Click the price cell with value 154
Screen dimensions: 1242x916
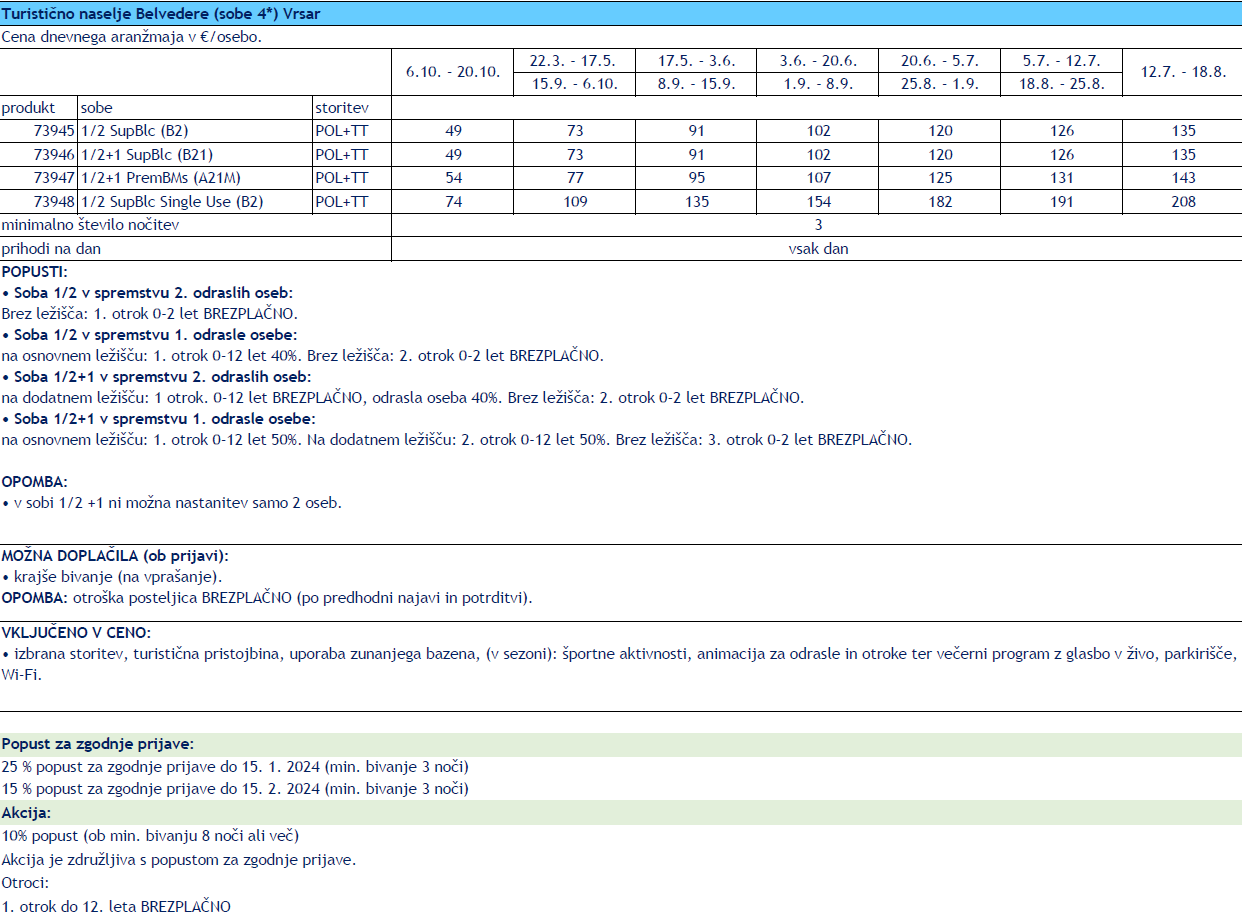click(x=818, y=202)
